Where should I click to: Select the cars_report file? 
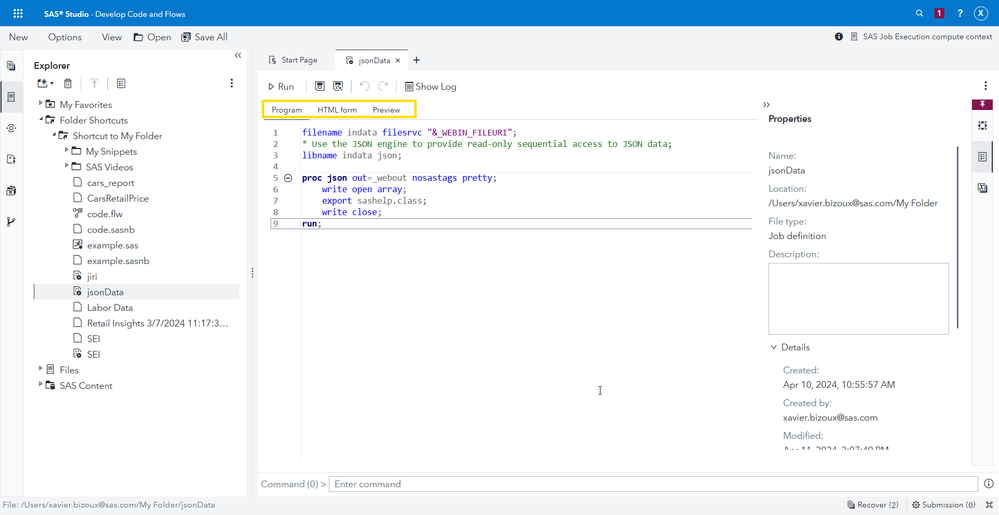110,182
